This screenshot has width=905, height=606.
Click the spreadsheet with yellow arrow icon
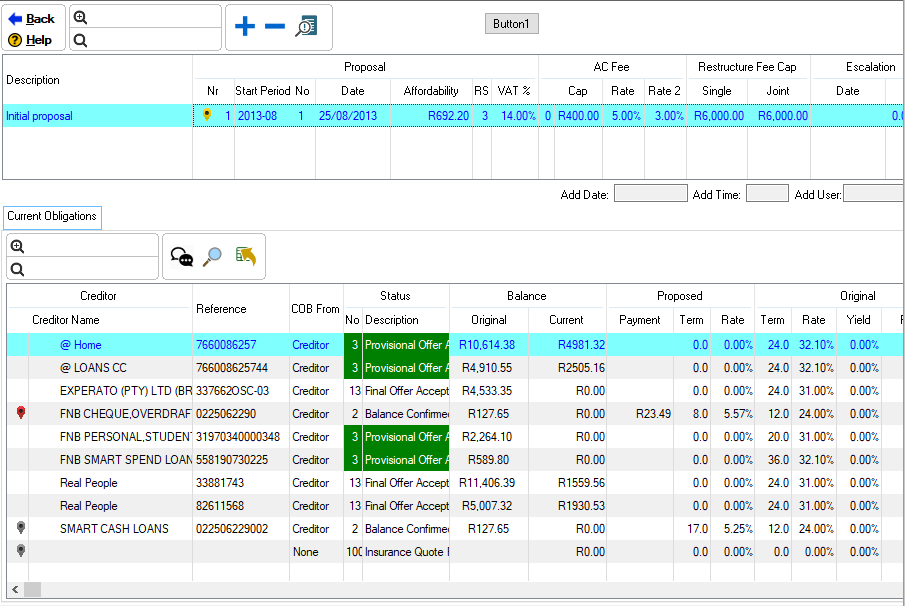(245, 258)
